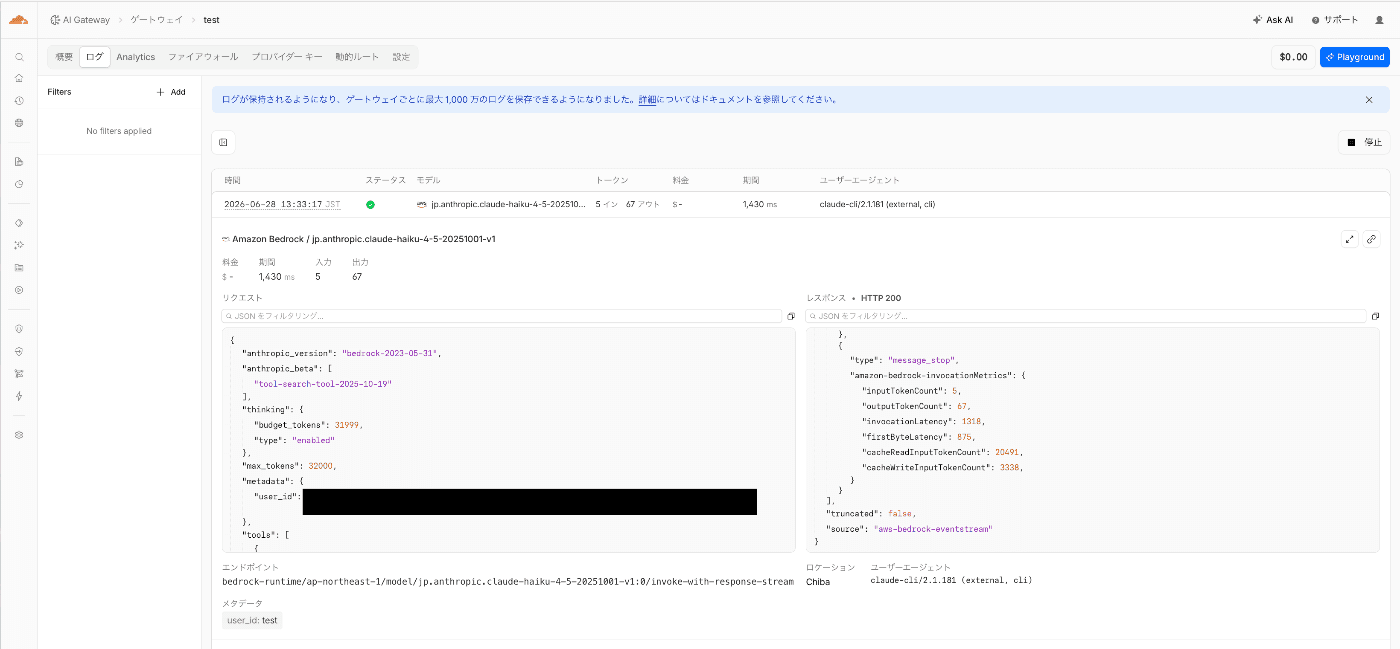The image size is (1400, 649).
Task: Click the No filters applied message
Action: [119, 131]
